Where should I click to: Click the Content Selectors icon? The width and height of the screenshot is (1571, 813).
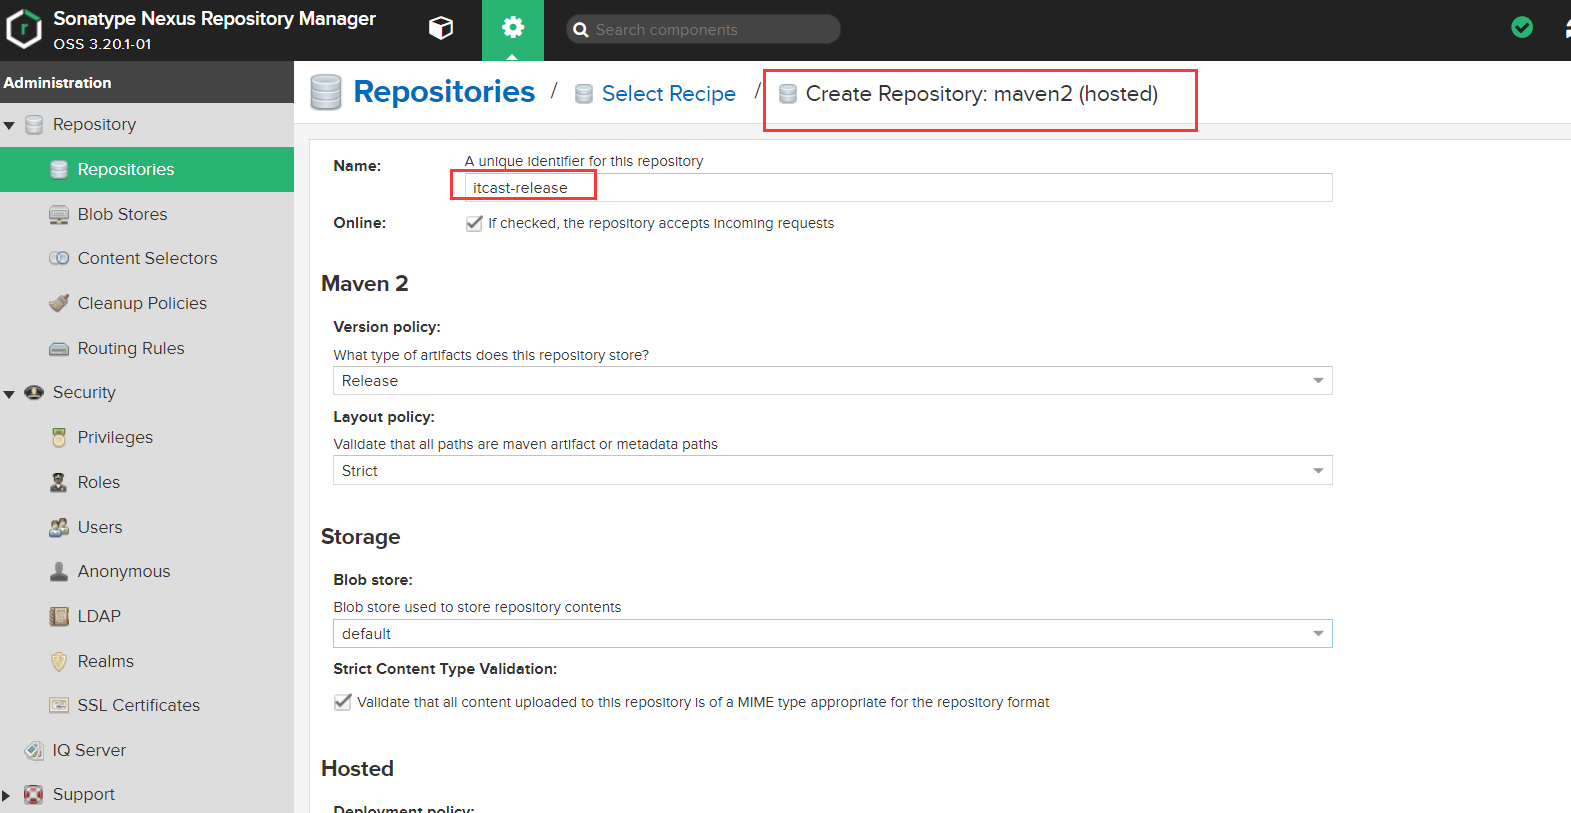coord(59,258)
